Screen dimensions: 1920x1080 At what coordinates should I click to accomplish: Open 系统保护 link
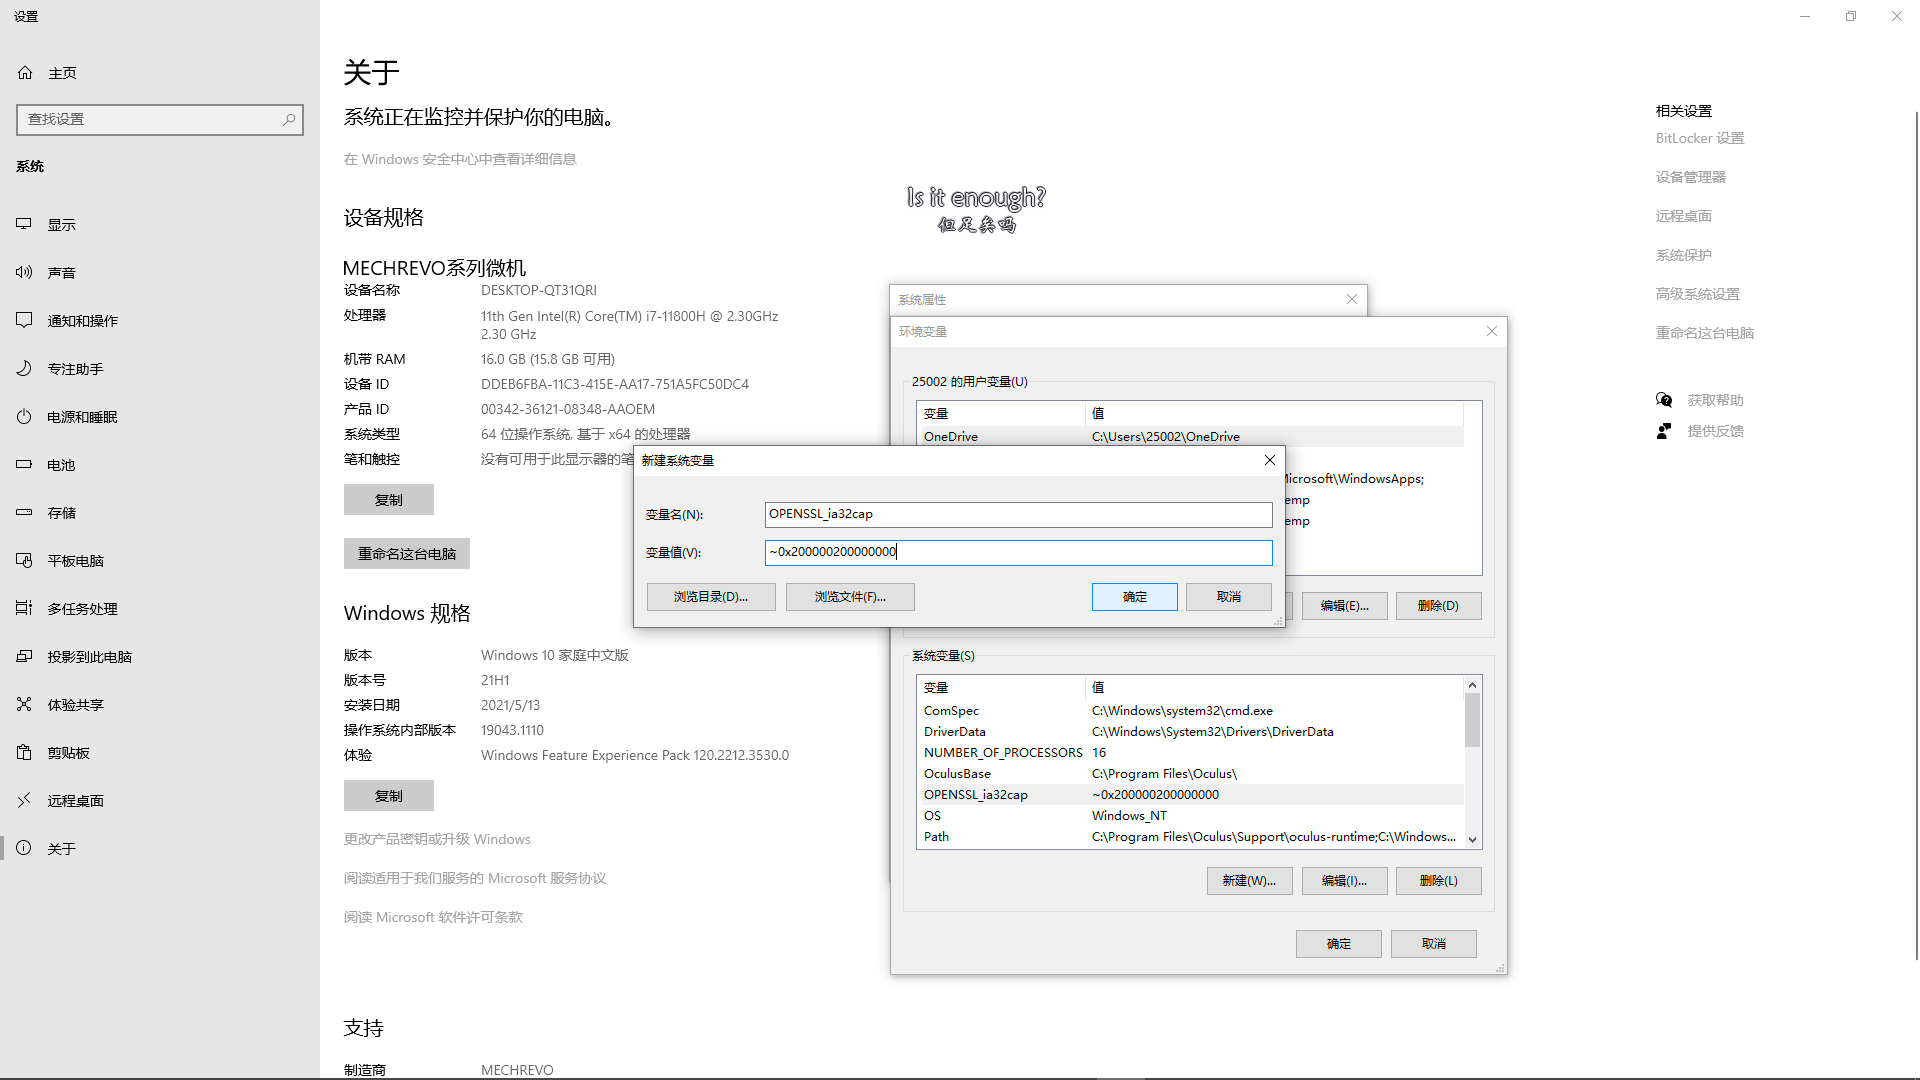[1684, 255]
